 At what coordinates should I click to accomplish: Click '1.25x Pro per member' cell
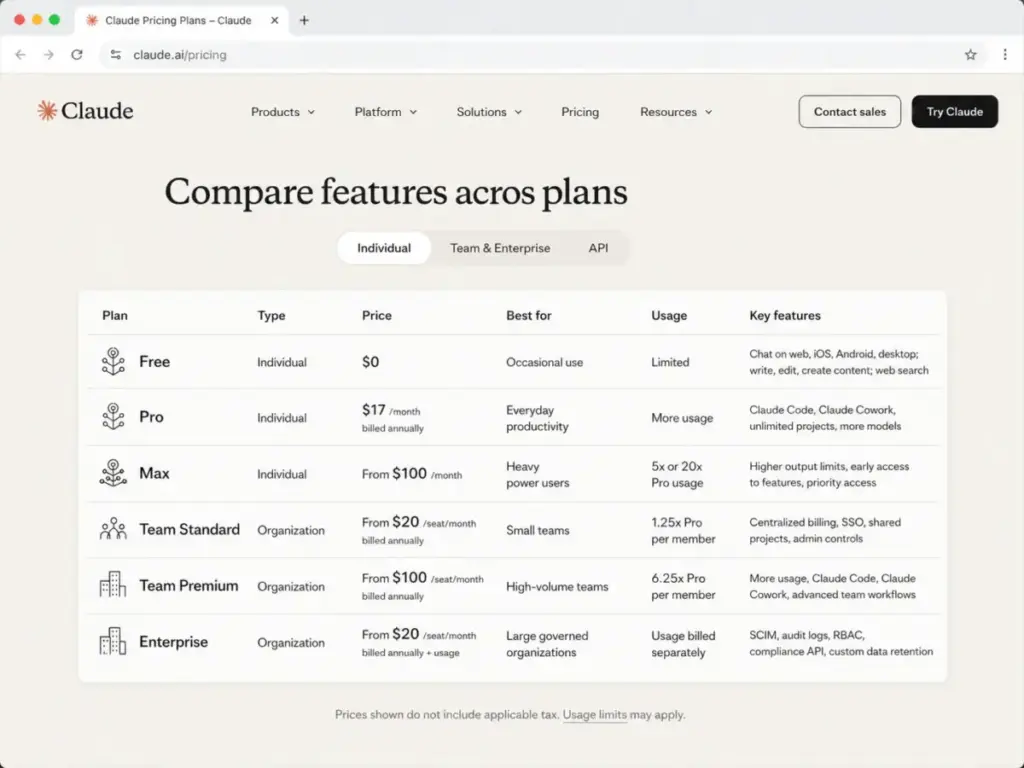point(683,530)
